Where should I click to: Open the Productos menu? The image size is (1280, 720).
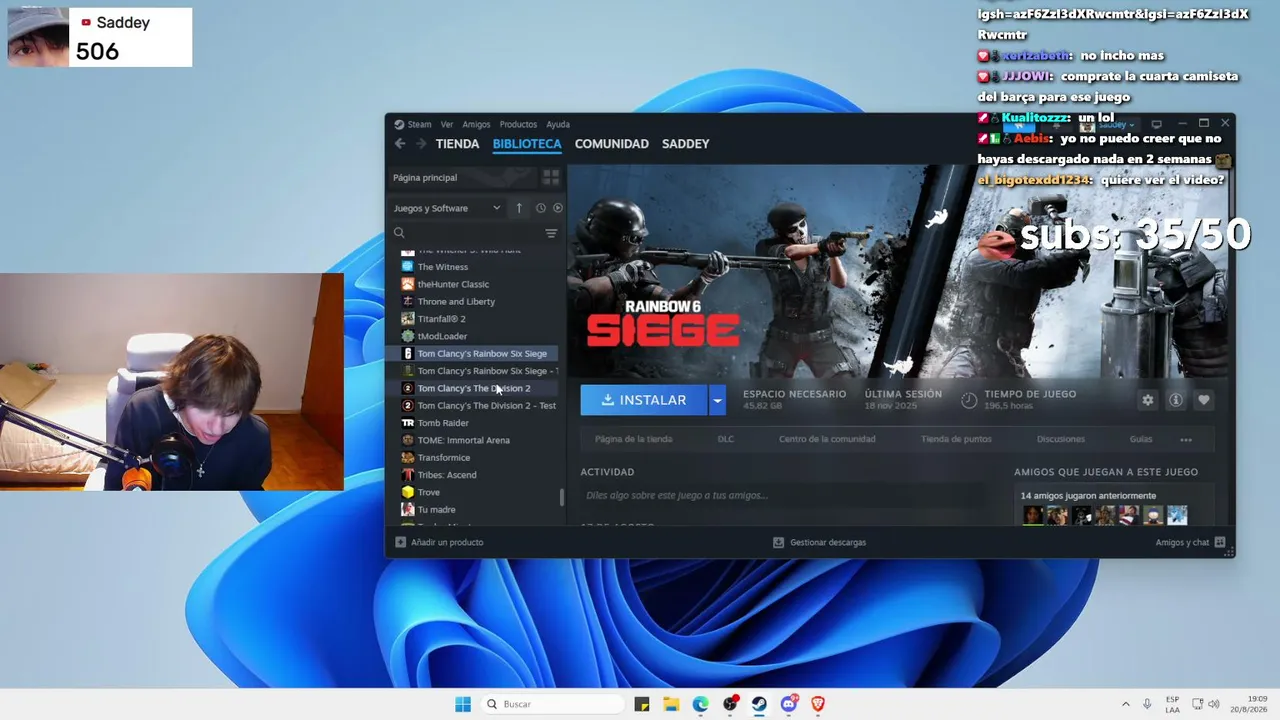tap(518, 125)
